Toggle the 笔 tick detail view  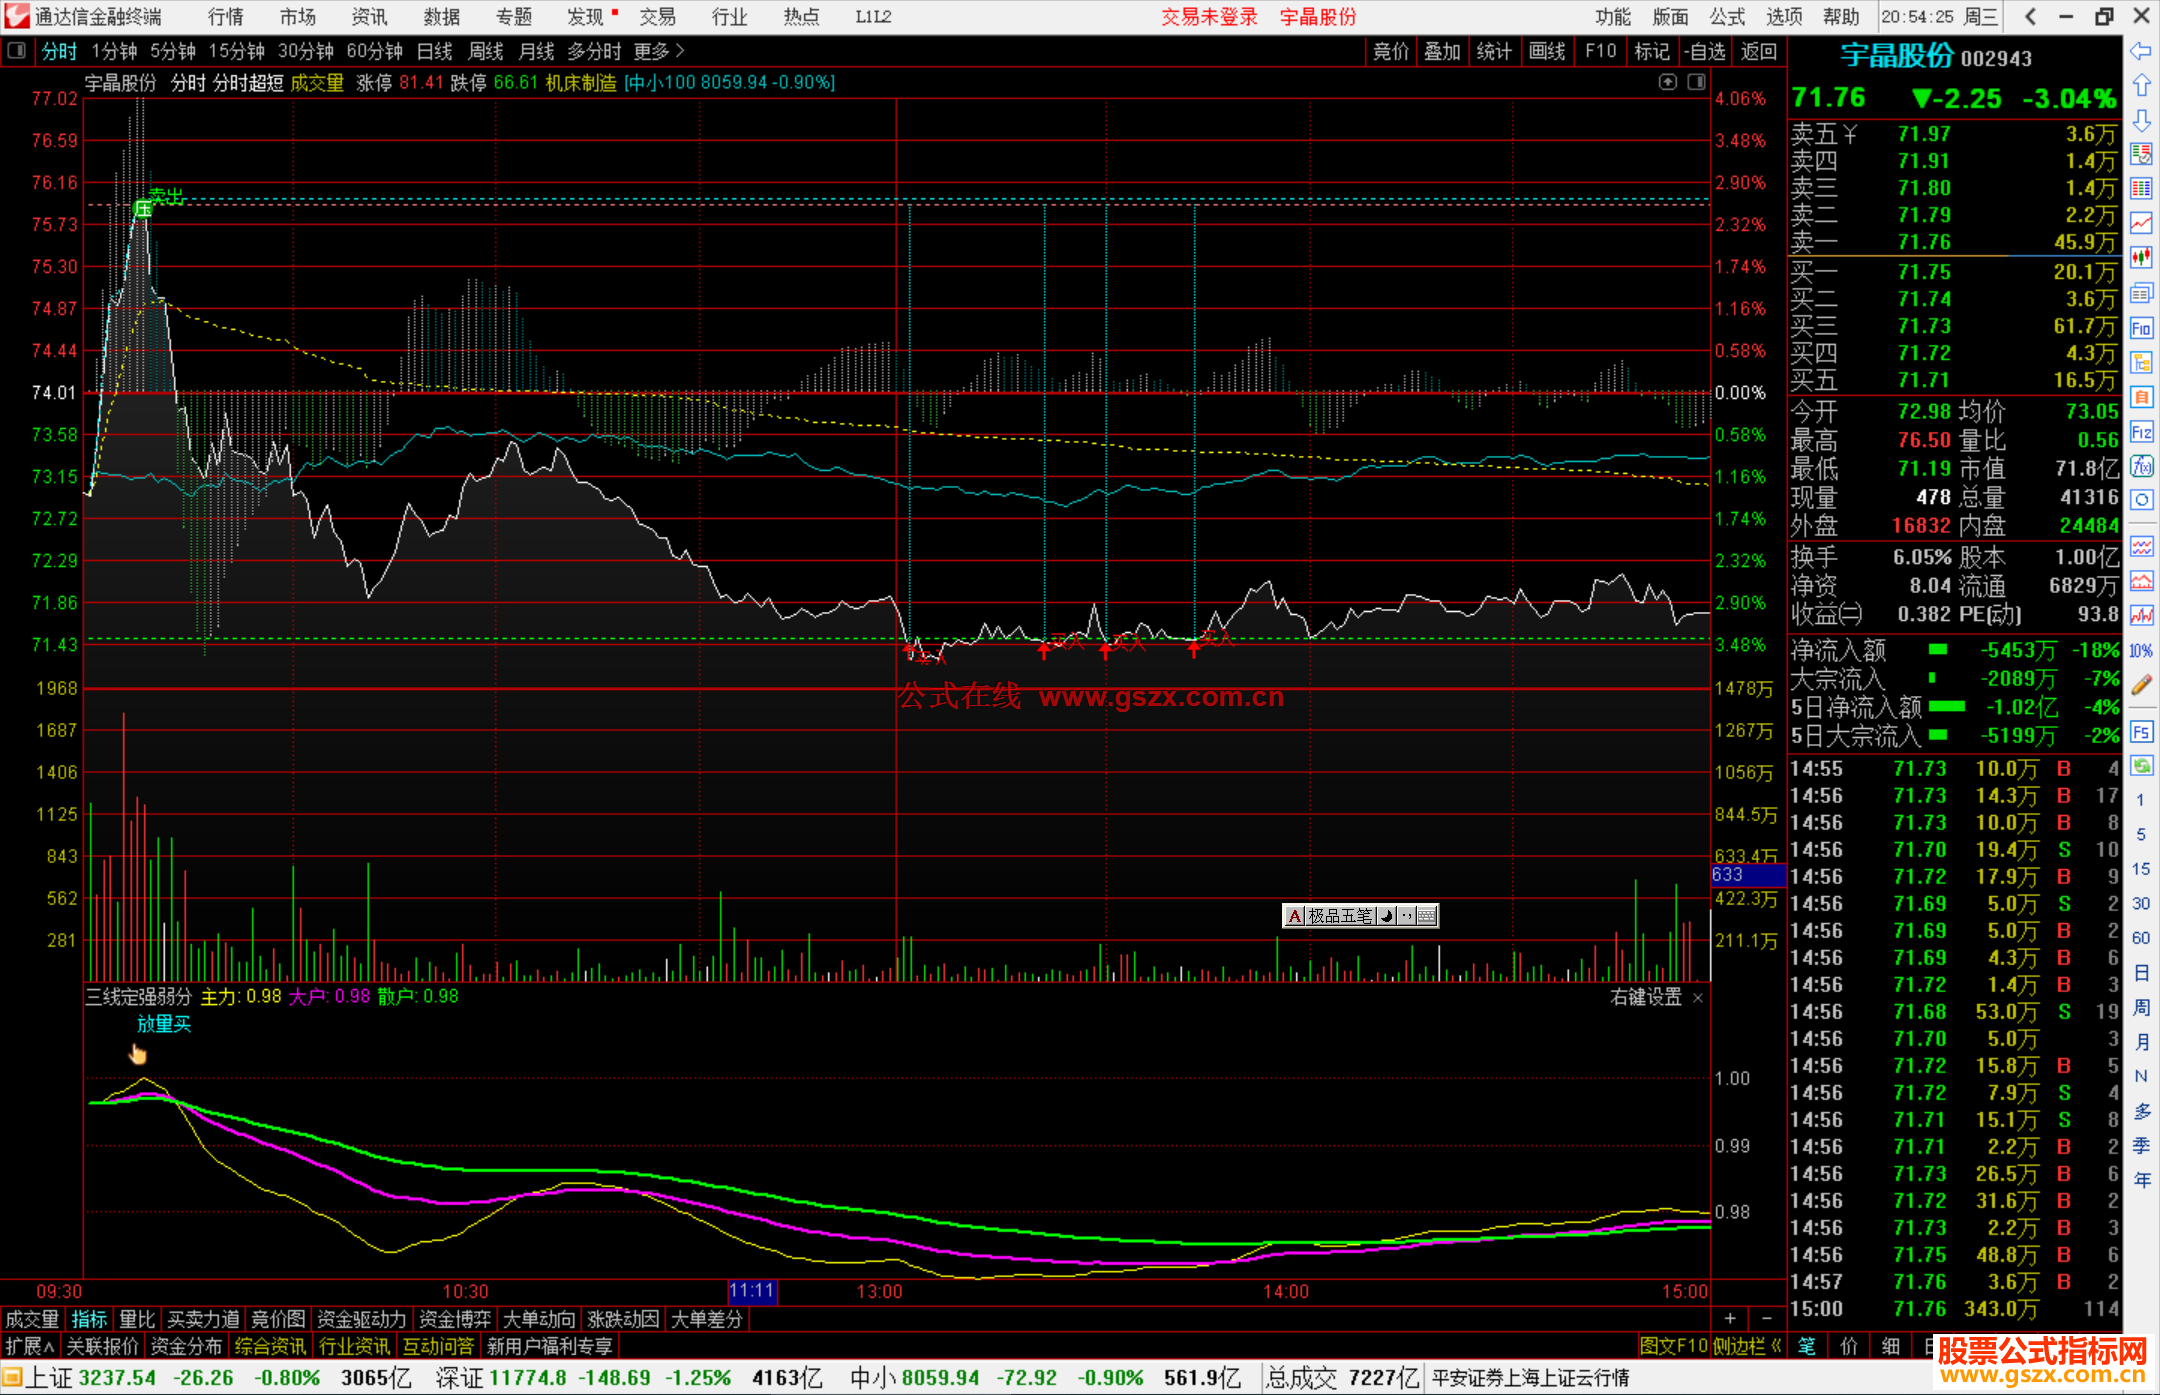(1806, 1346)
